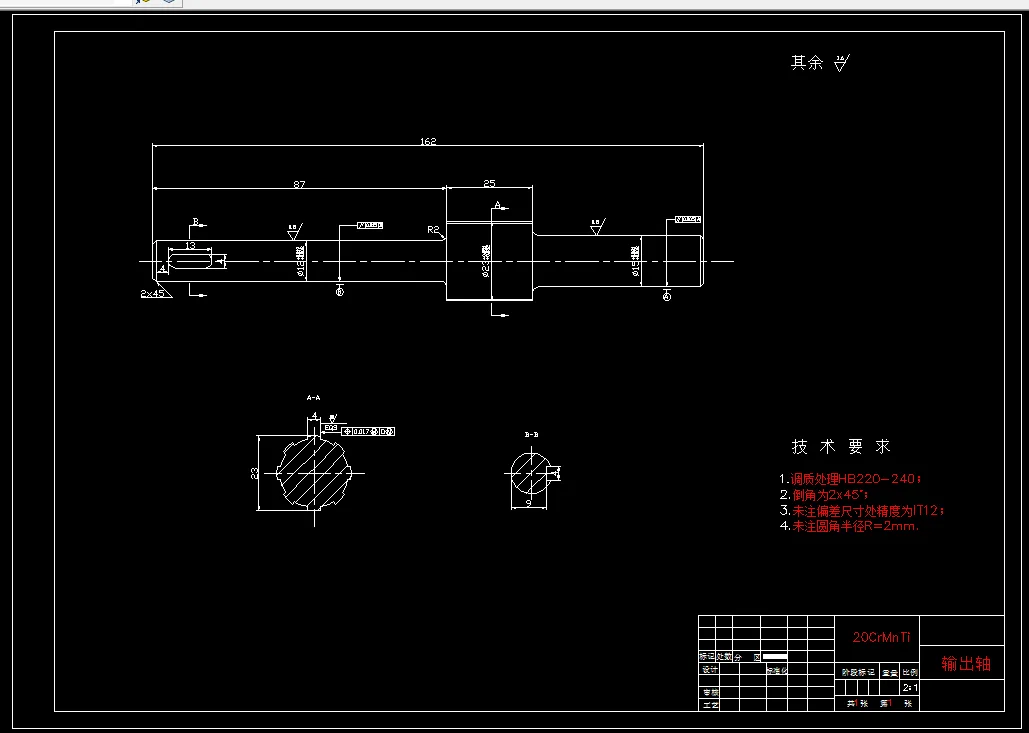Click the circled B datum marker

(x=339, y=292)
